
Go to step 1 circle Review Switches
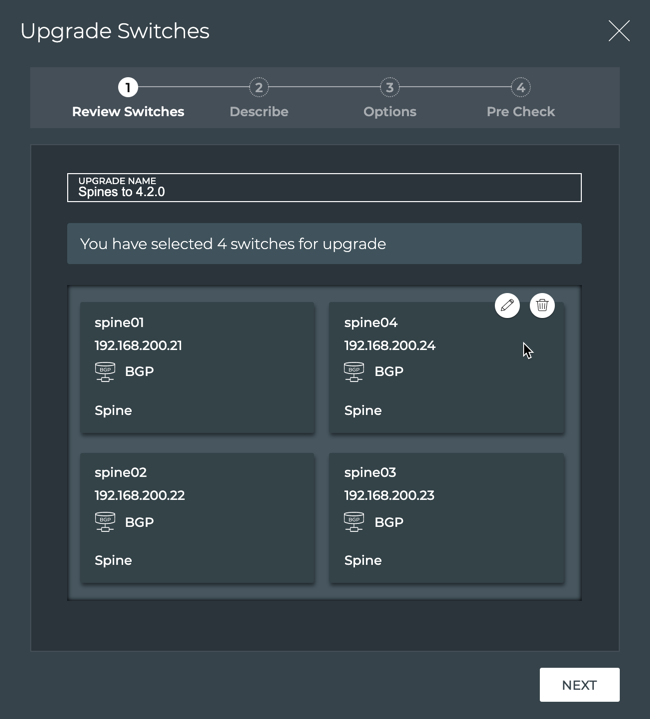pyautogui.click(x=128, y=87)
